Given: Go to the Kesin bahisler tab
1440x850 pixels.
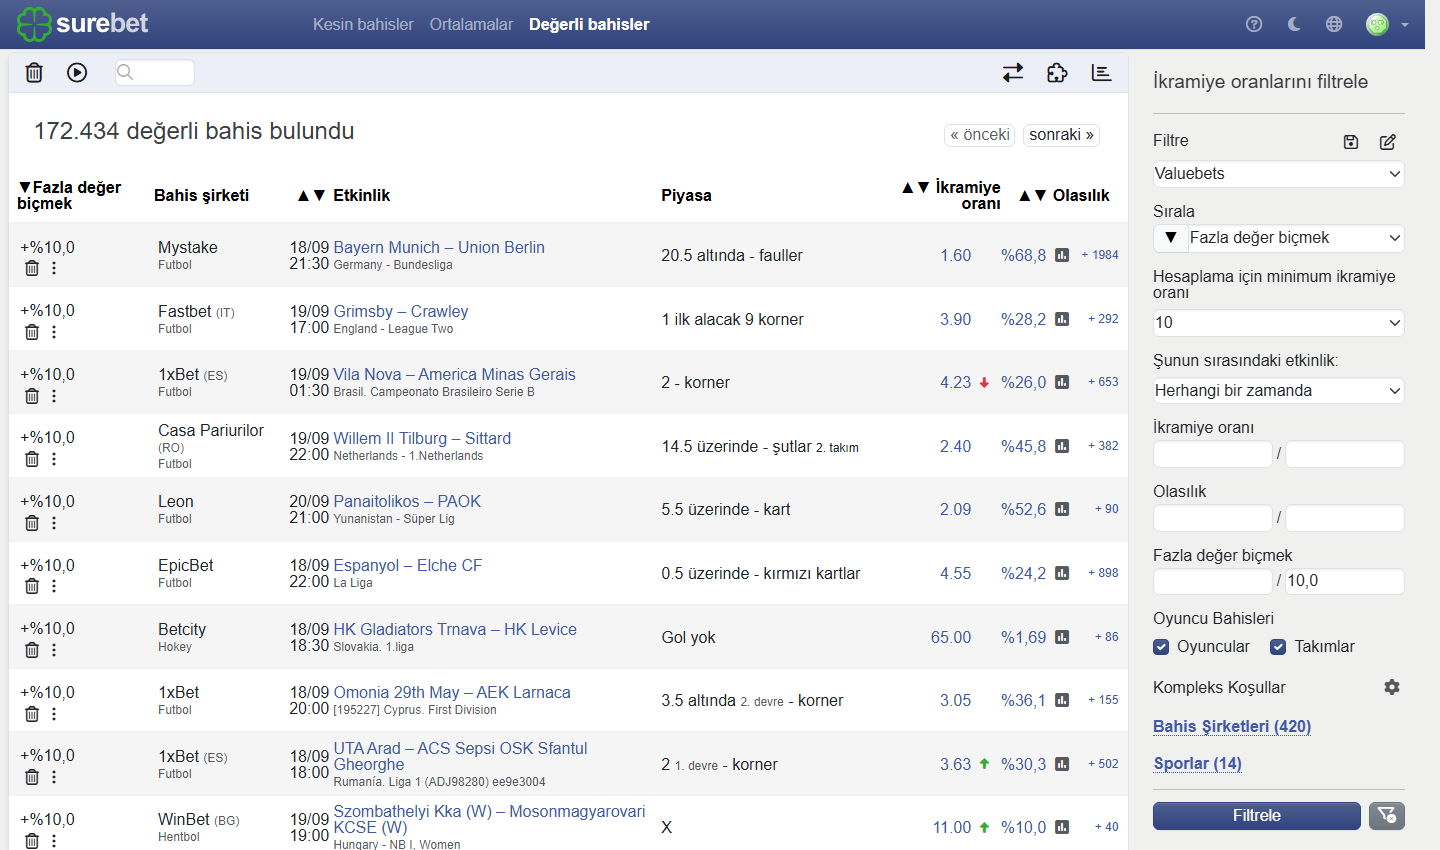Looking at the screenshot, I should point(363,24).
